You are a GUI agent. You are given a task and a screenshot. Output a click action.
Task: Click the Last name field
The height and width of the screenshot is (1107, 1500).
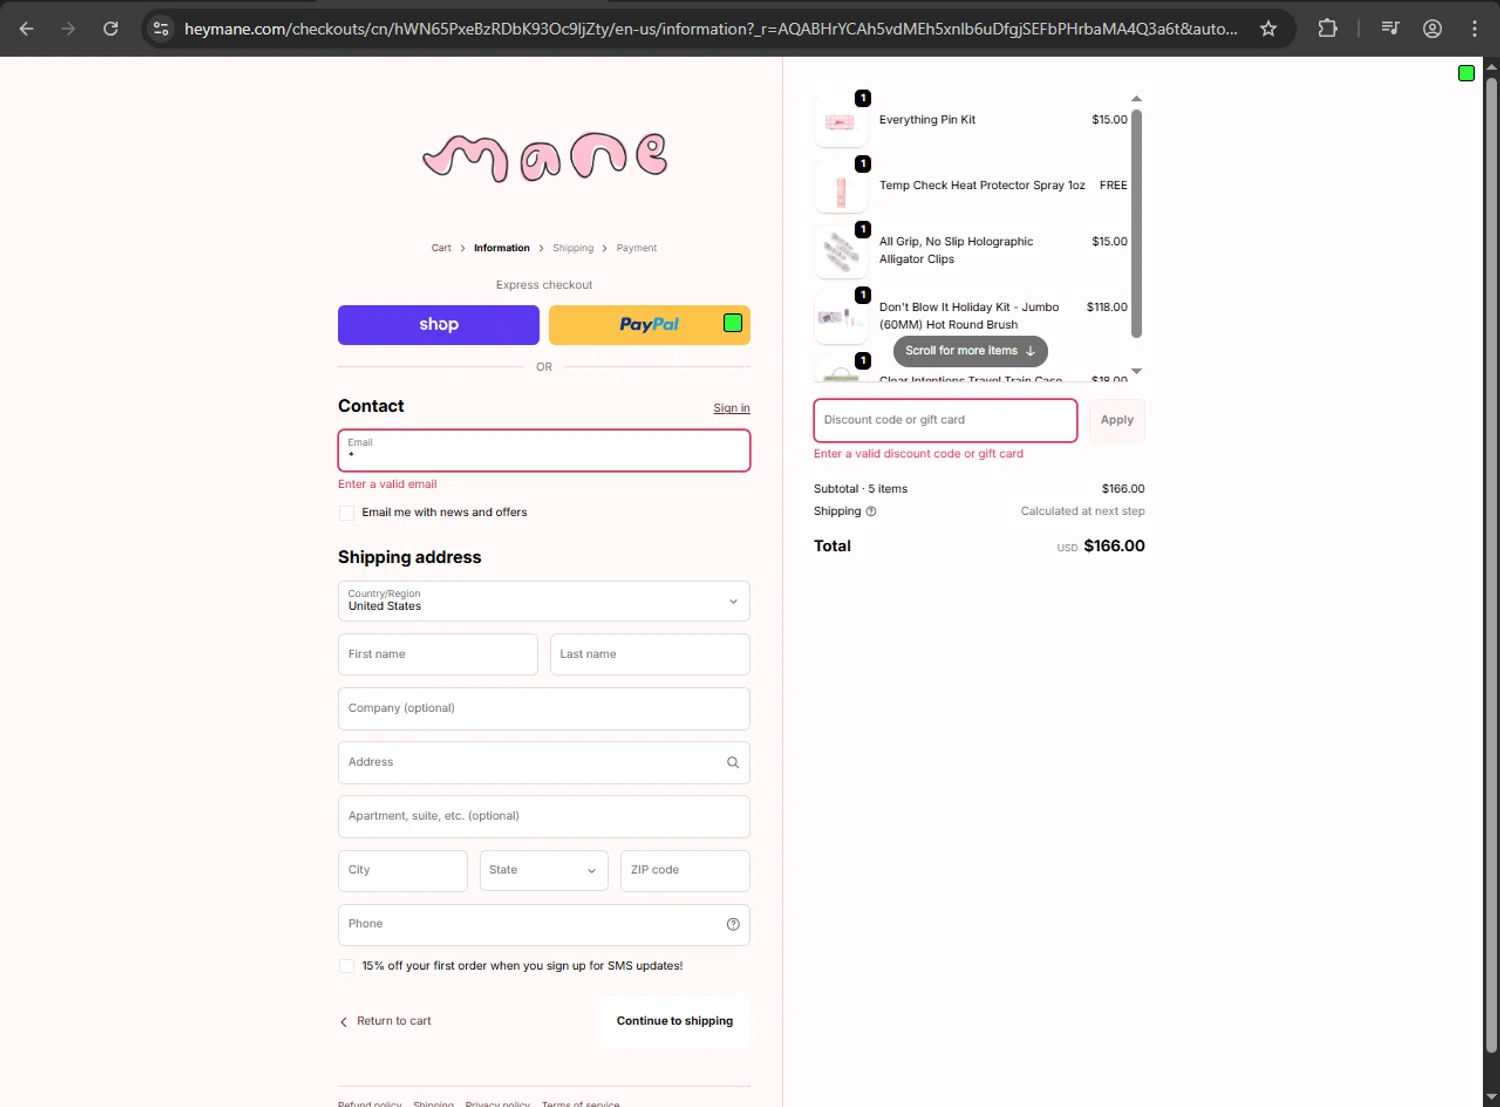click(650, 655)
